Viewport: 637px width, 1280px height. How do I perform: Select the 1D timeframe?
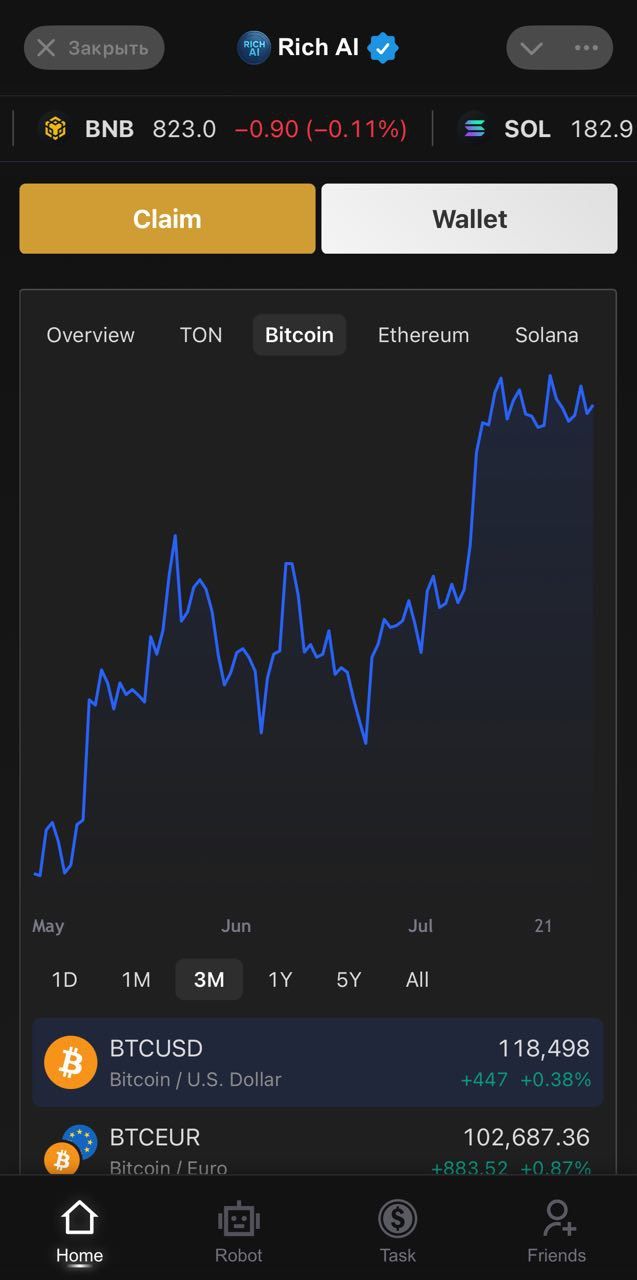point(64,979)
